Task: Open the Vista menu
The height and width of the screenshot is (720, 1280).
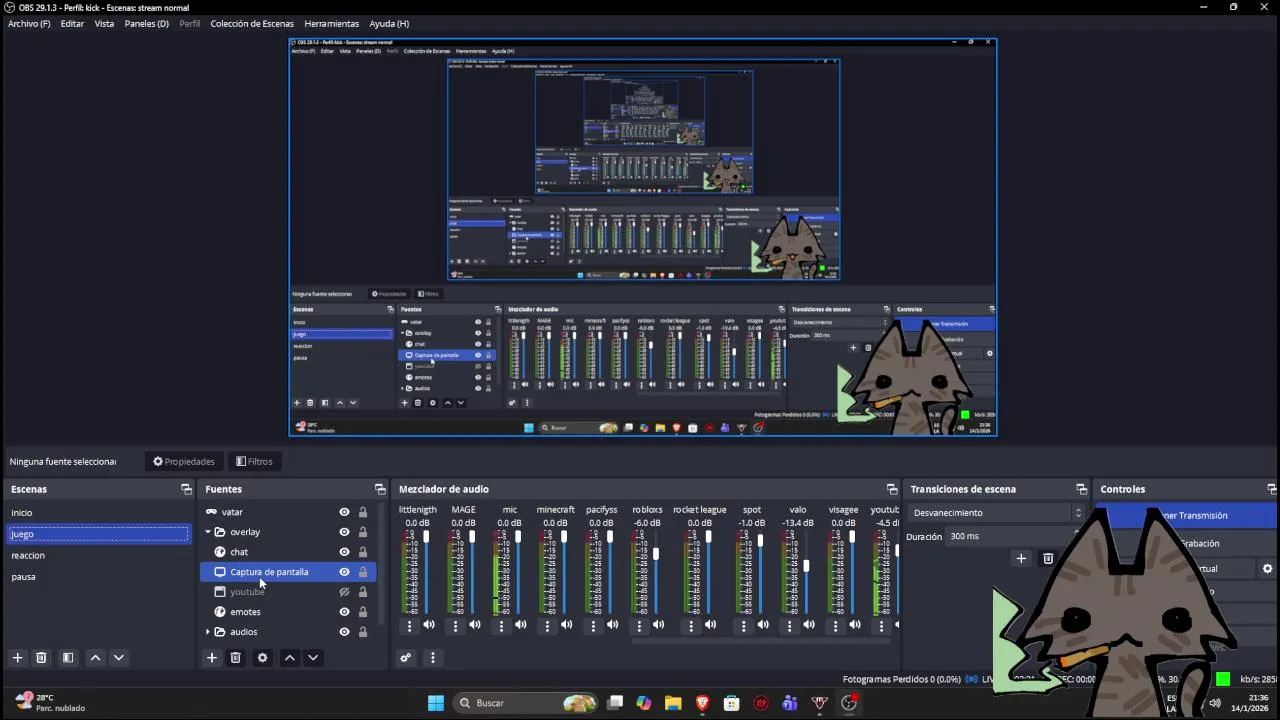Action: tap(104, 23)
